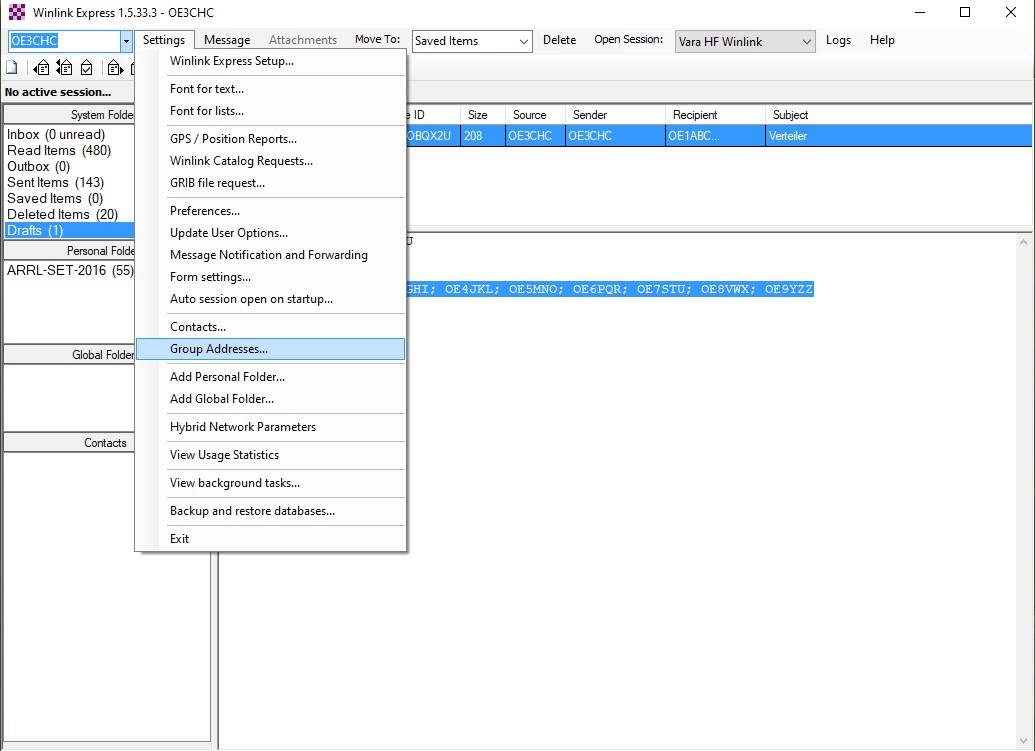Image resolution: width=1035 pixels, height=751 pixels.
Task: Click Open Session label button
Action: [x=628, y=40]
